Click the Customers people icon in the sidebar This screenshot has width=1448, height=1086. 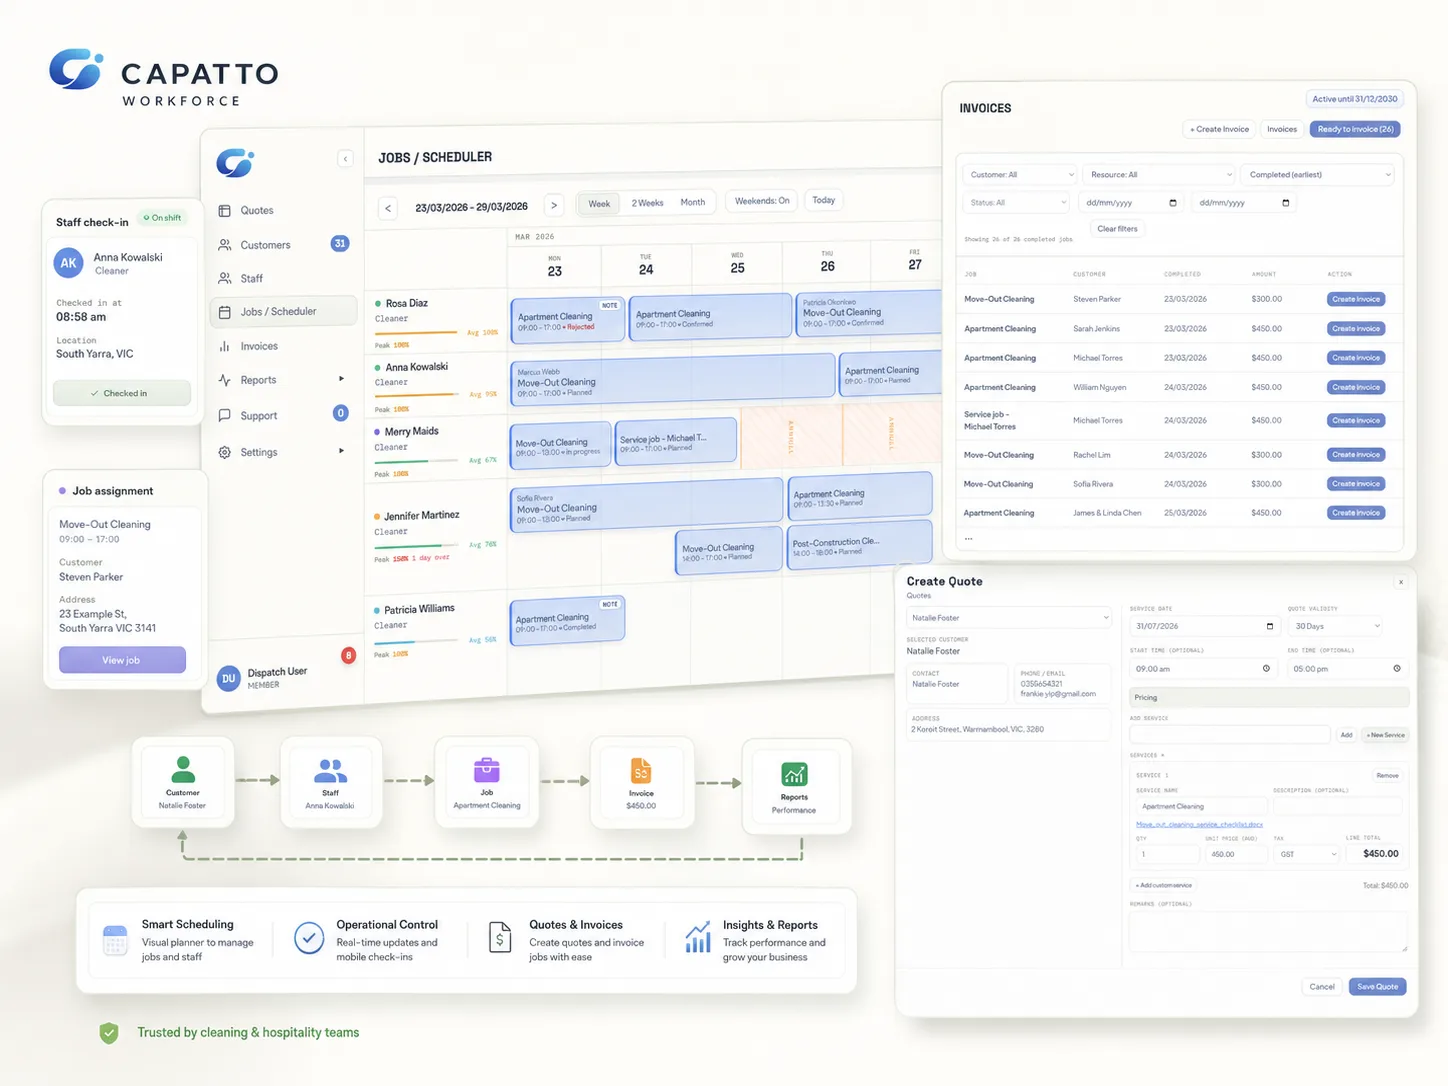click(225, 245)
